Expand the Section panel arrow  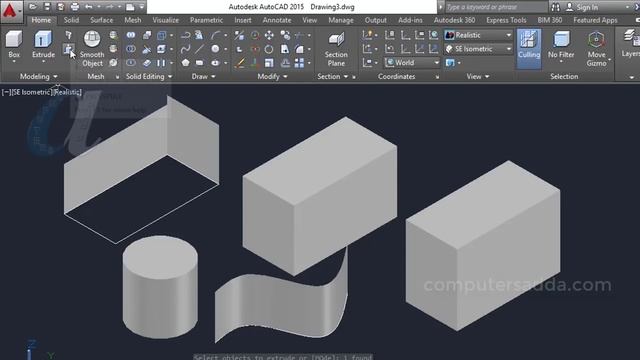tap(346, 77)
